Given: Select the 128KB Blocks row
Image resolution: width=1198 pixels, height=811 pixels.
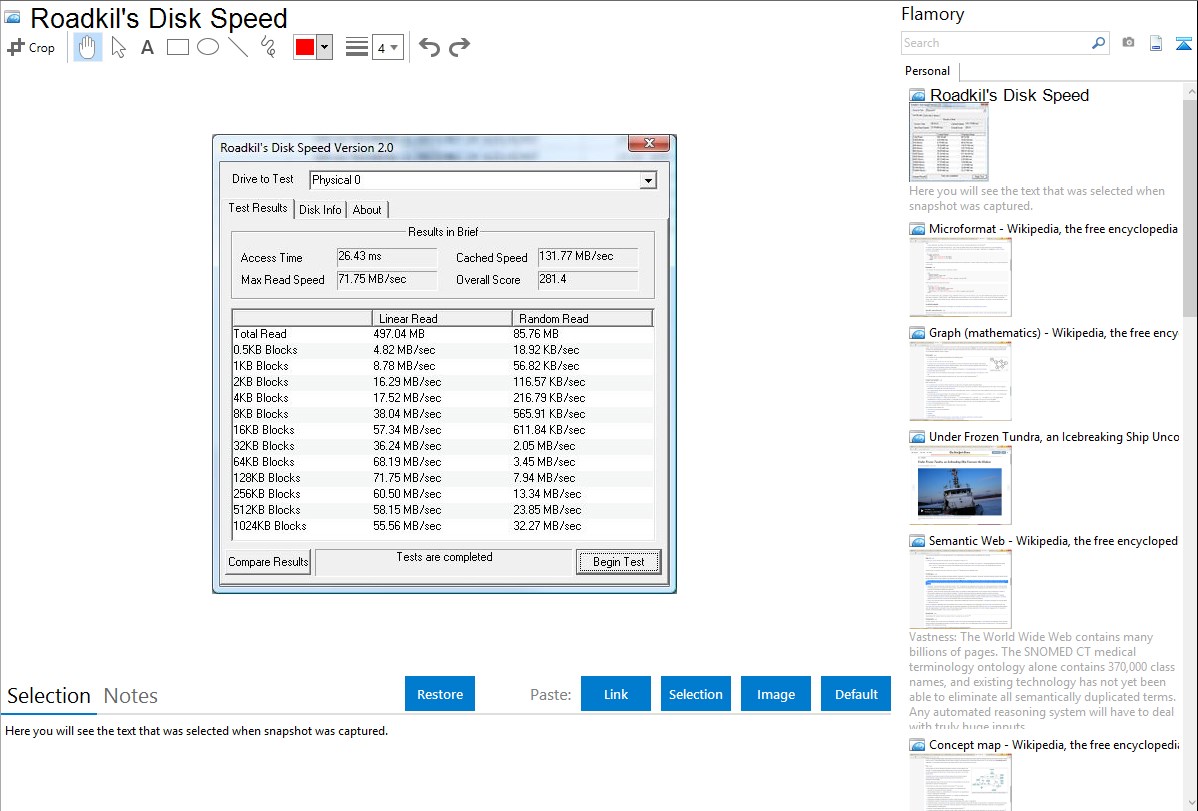Looking at the screenshot, I should 442,478.
